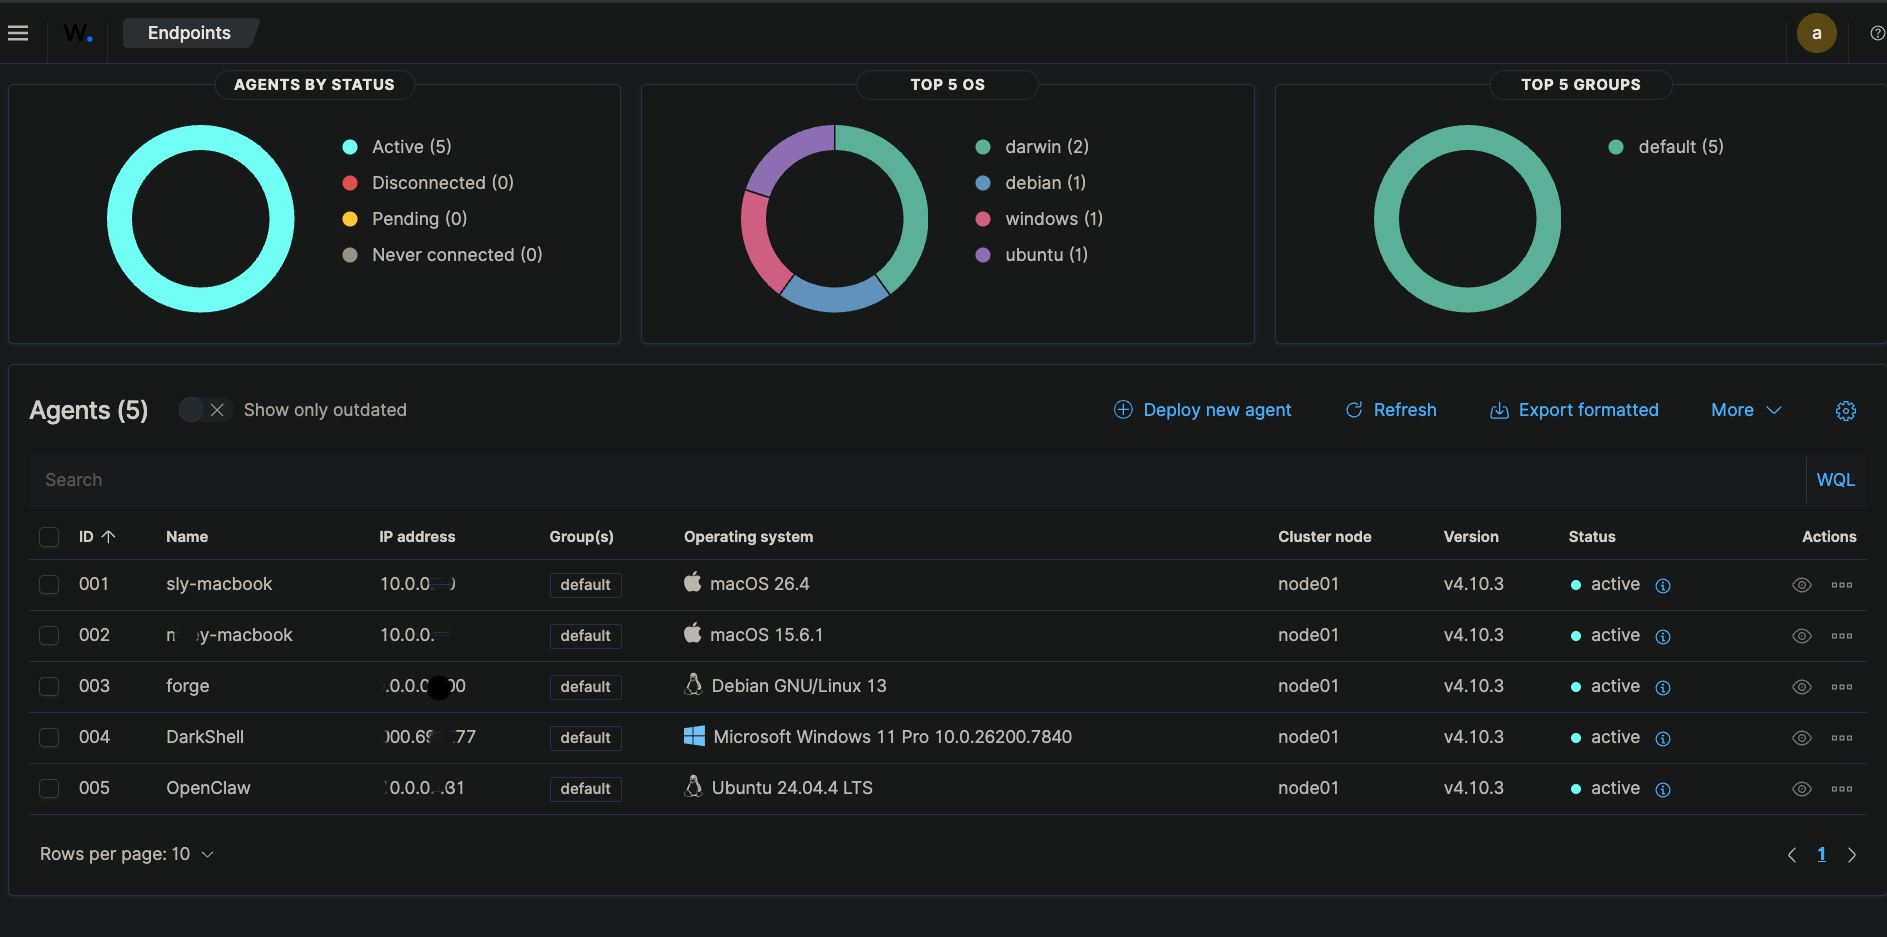Expand the More dropdown menu
Screen dimensions: 1887x937
click(1745, 410)
